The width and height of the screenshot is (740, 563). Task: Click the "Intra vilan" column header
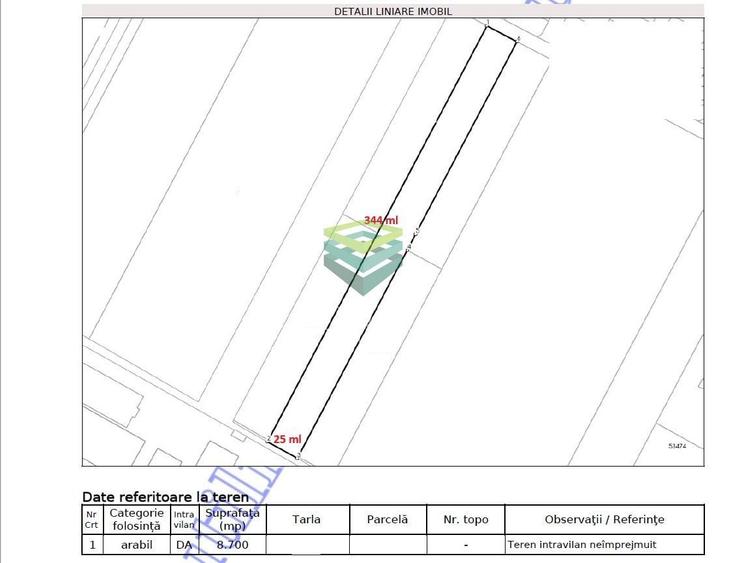point(184,519)
